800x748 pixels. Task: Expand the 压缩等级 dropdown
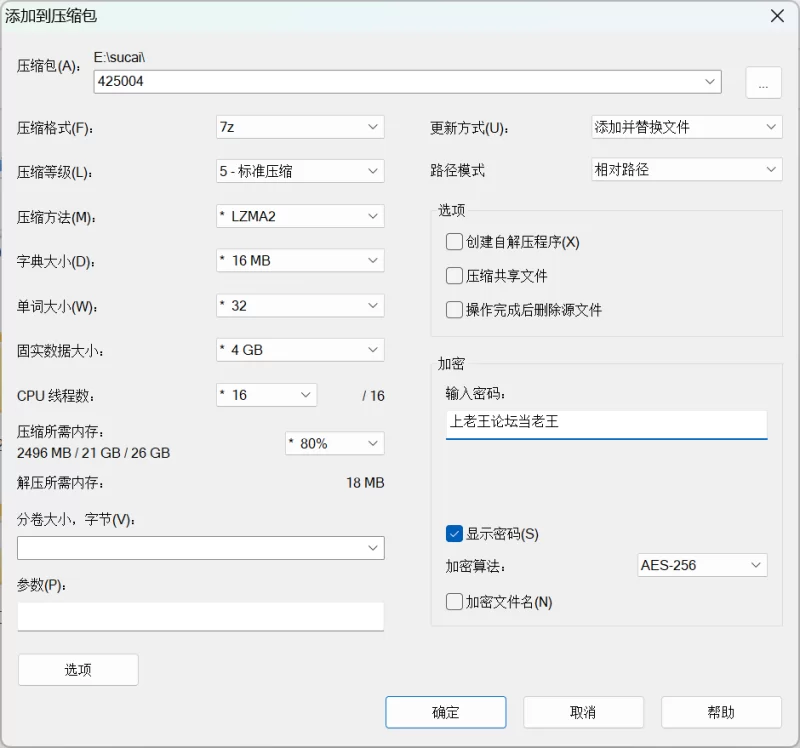(x=300, y=171)
